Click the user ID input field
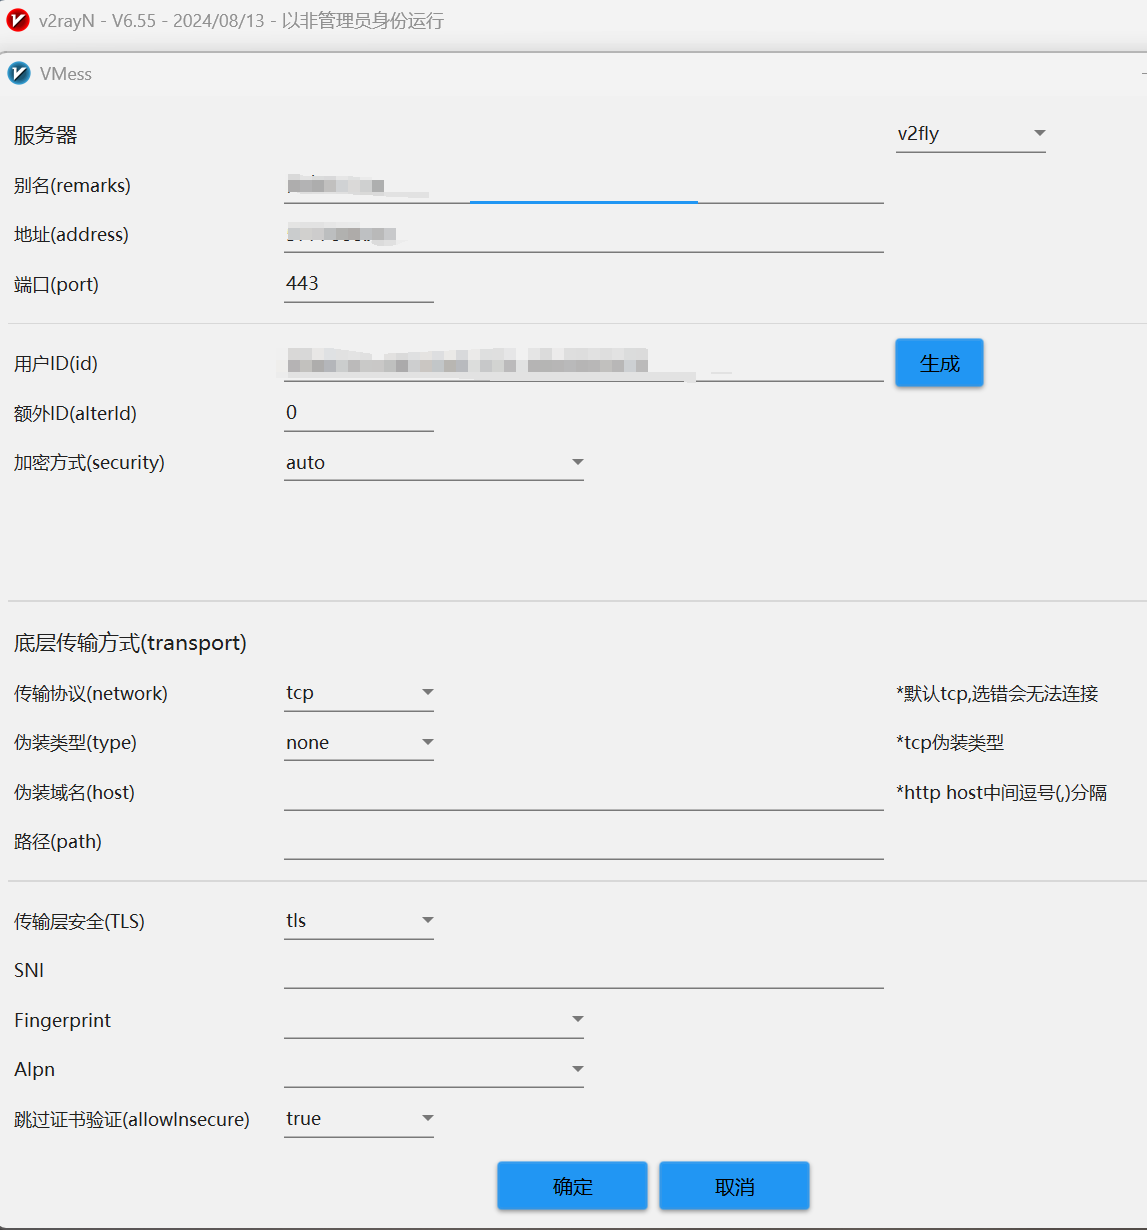The width and height of the screenshot is (1147, 1230). point(583,363)
